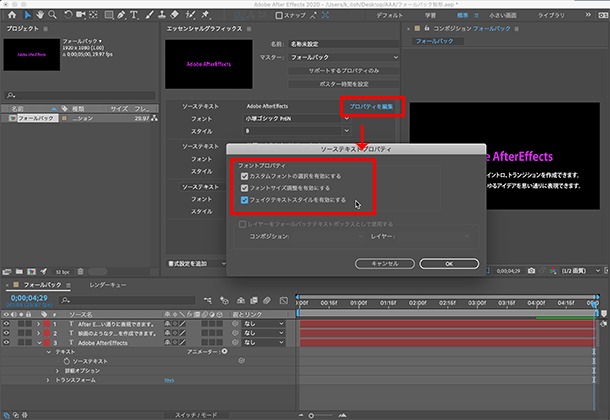Switch to the 小さい画面 workspace
The image size is (610, 420).
[x=503, y=15]
